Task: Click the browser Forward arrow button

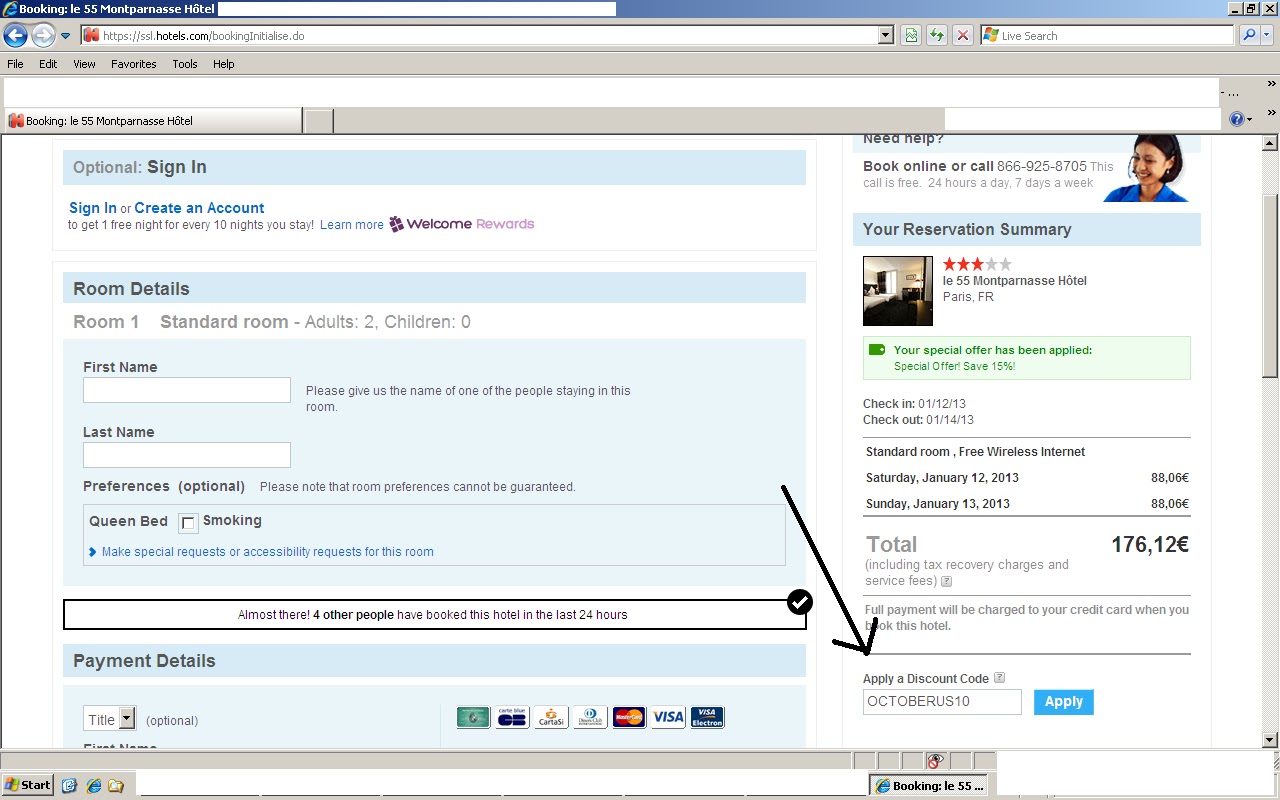Action: tap(43, 36)
